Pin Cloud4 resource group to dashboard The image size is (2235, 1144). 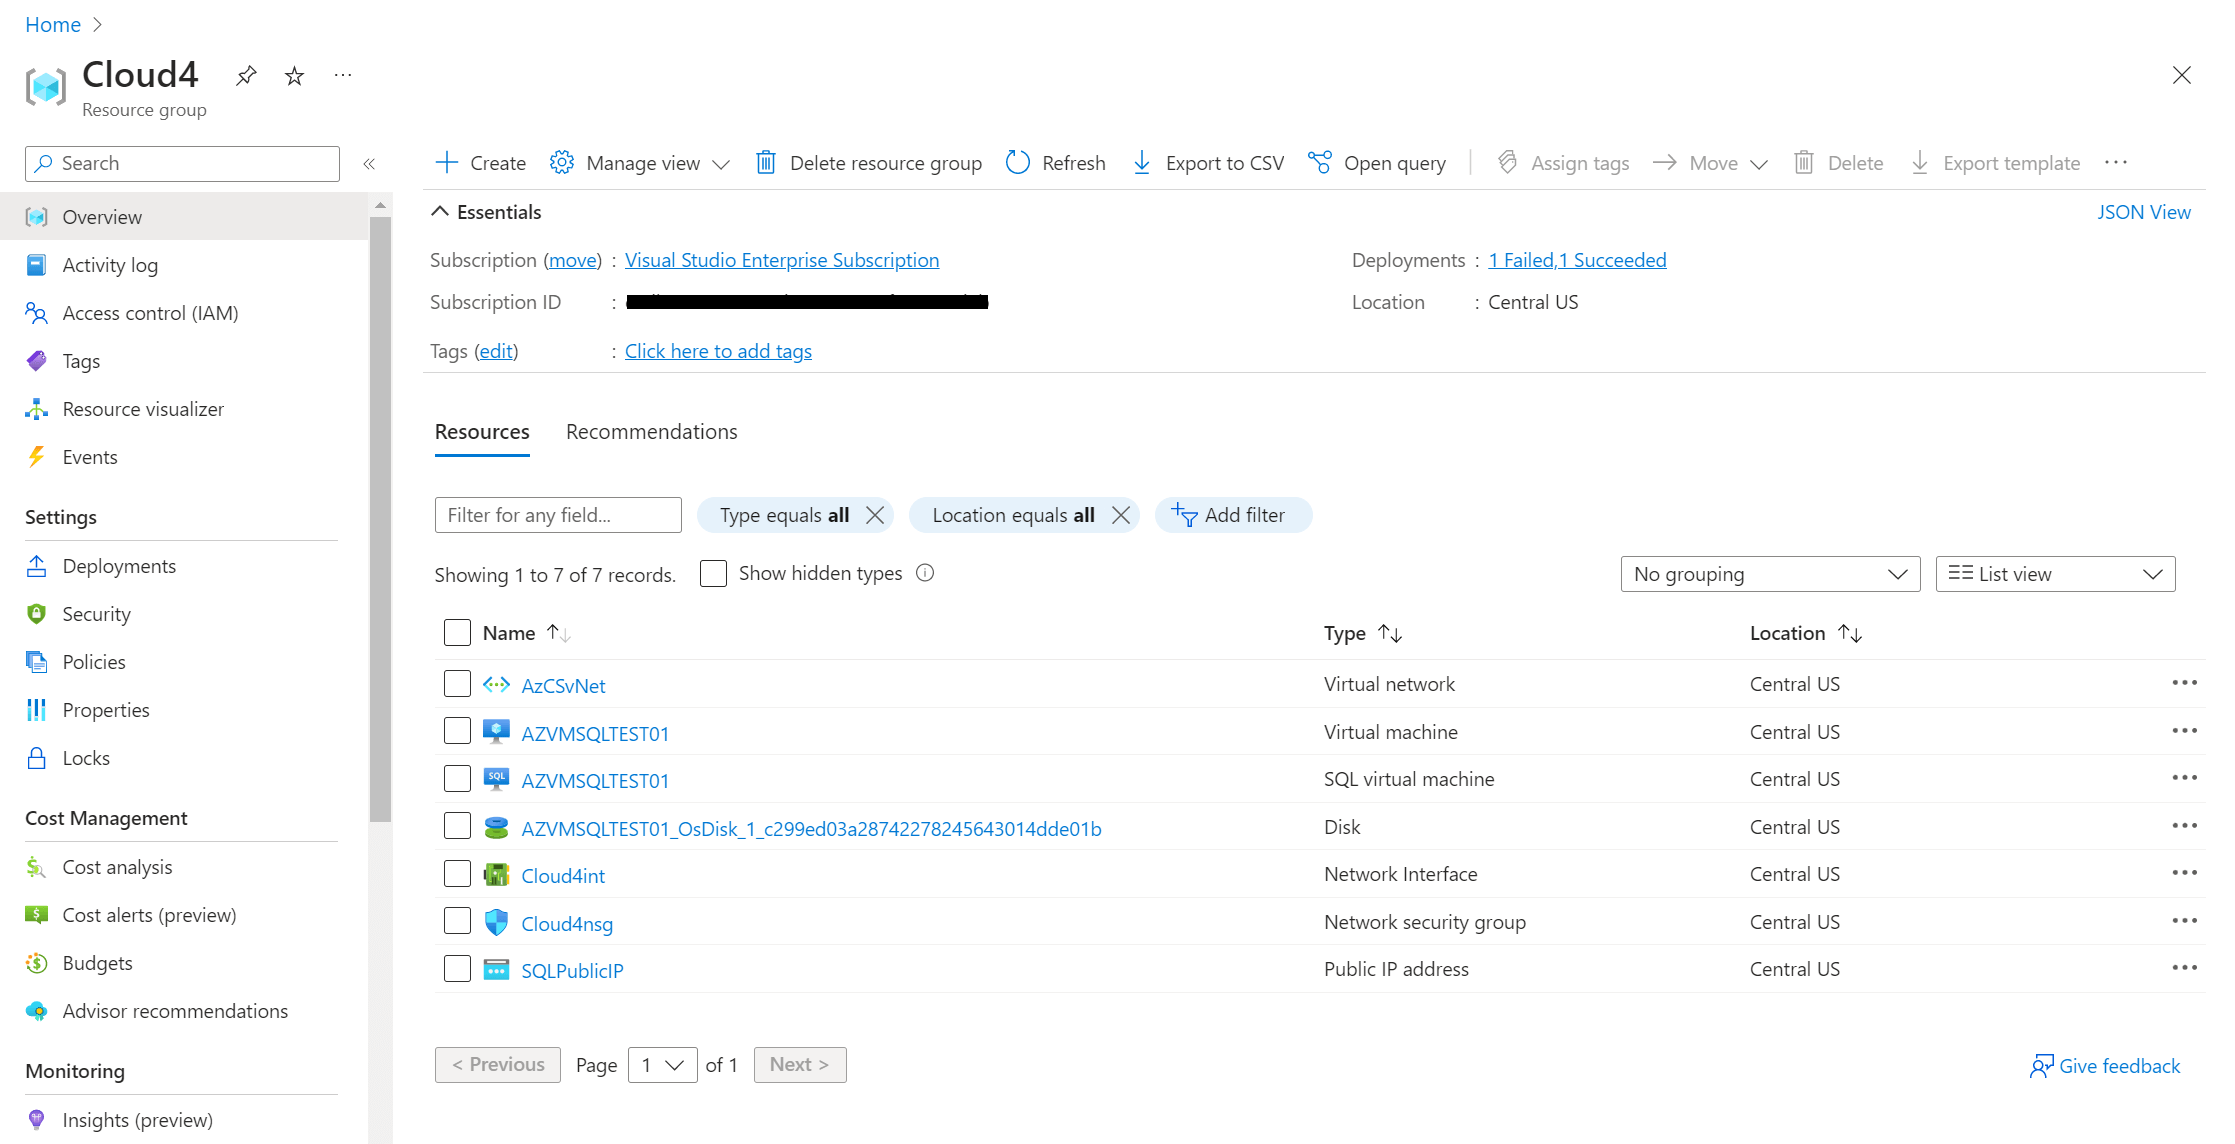246,75
